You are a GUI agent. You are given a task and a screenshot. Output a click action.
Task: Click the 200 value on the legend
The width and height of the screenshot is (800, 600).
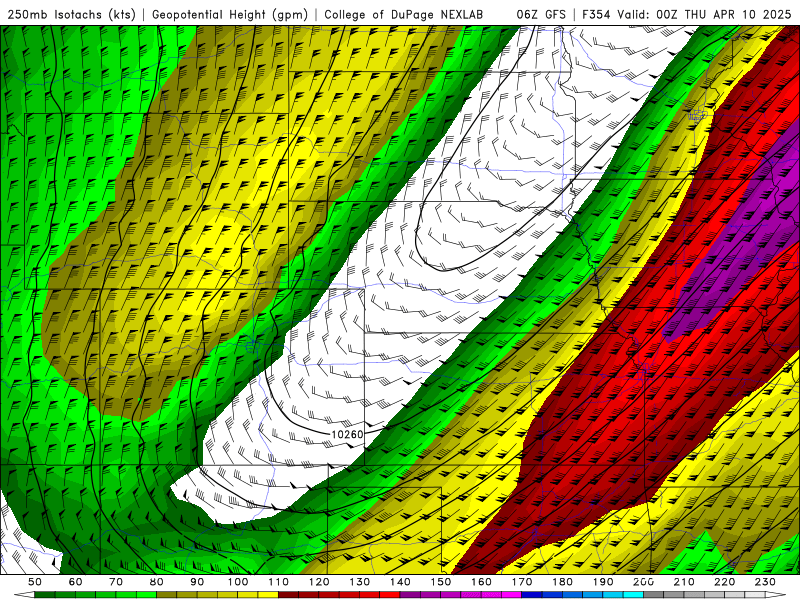point(643,582)
